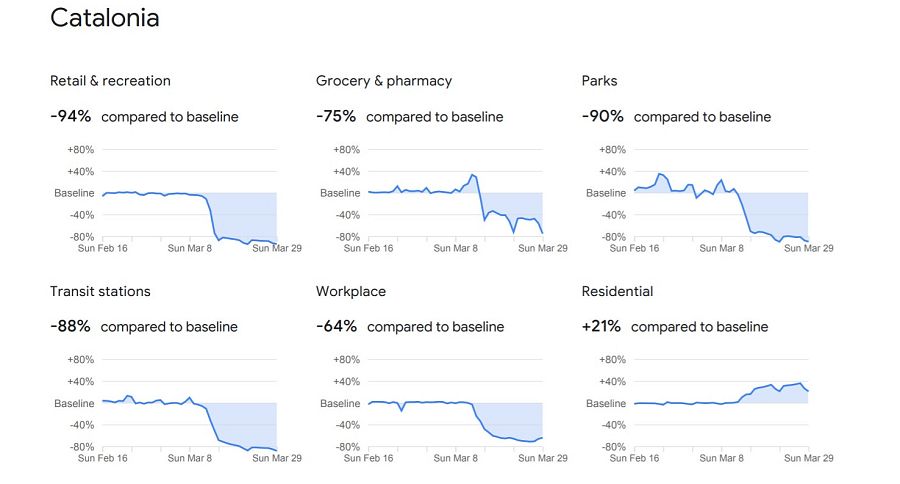Select the Parks section heading

599,81
